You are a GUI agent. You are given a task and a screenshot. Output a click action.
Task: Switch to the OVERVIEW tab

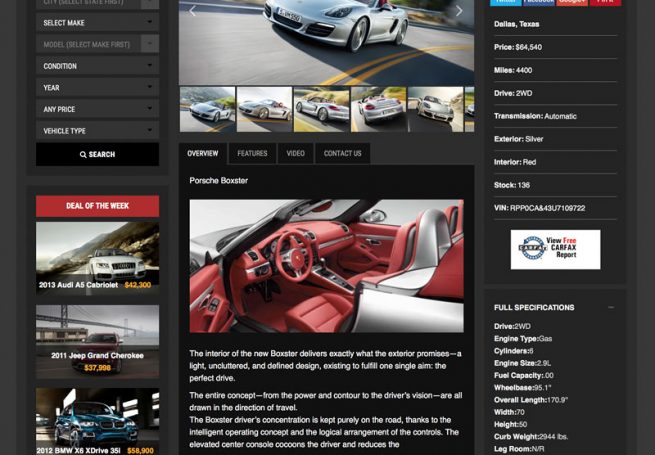tap(203, 153)
